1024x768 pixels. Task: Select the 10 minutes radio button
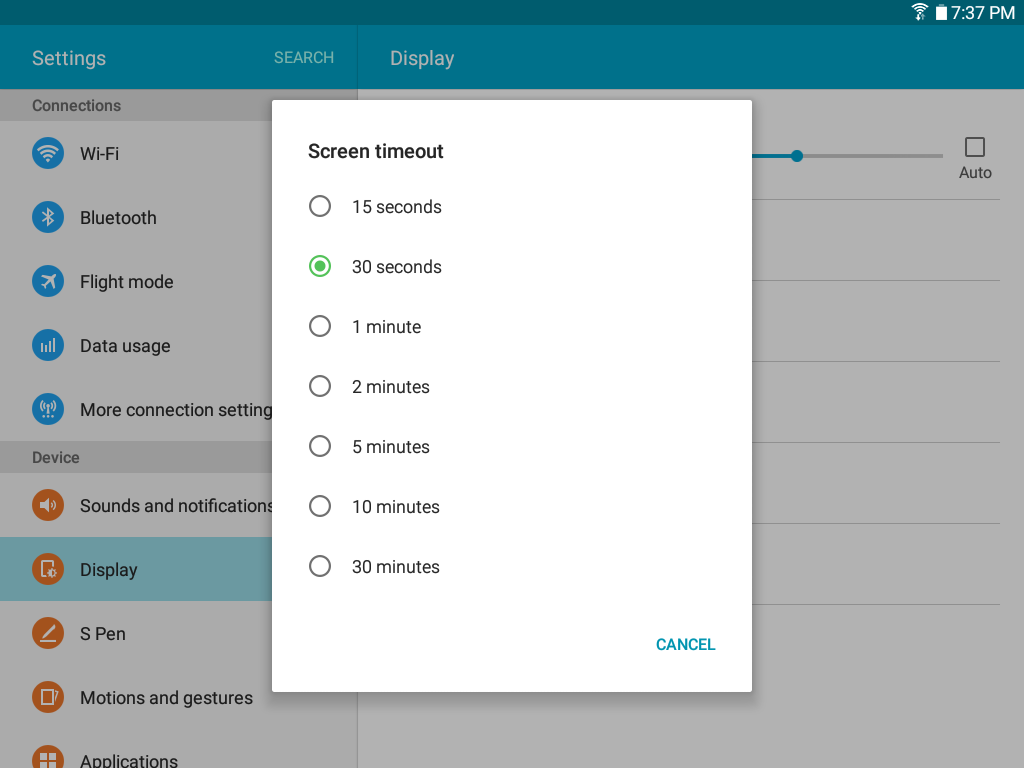pyautogui.click(x=320, y=507)
